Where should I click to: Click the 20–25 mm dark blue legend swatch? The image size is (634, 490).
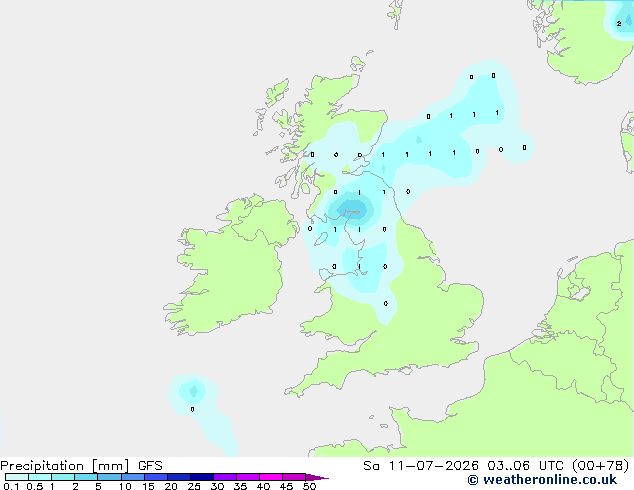pos(178,477)
